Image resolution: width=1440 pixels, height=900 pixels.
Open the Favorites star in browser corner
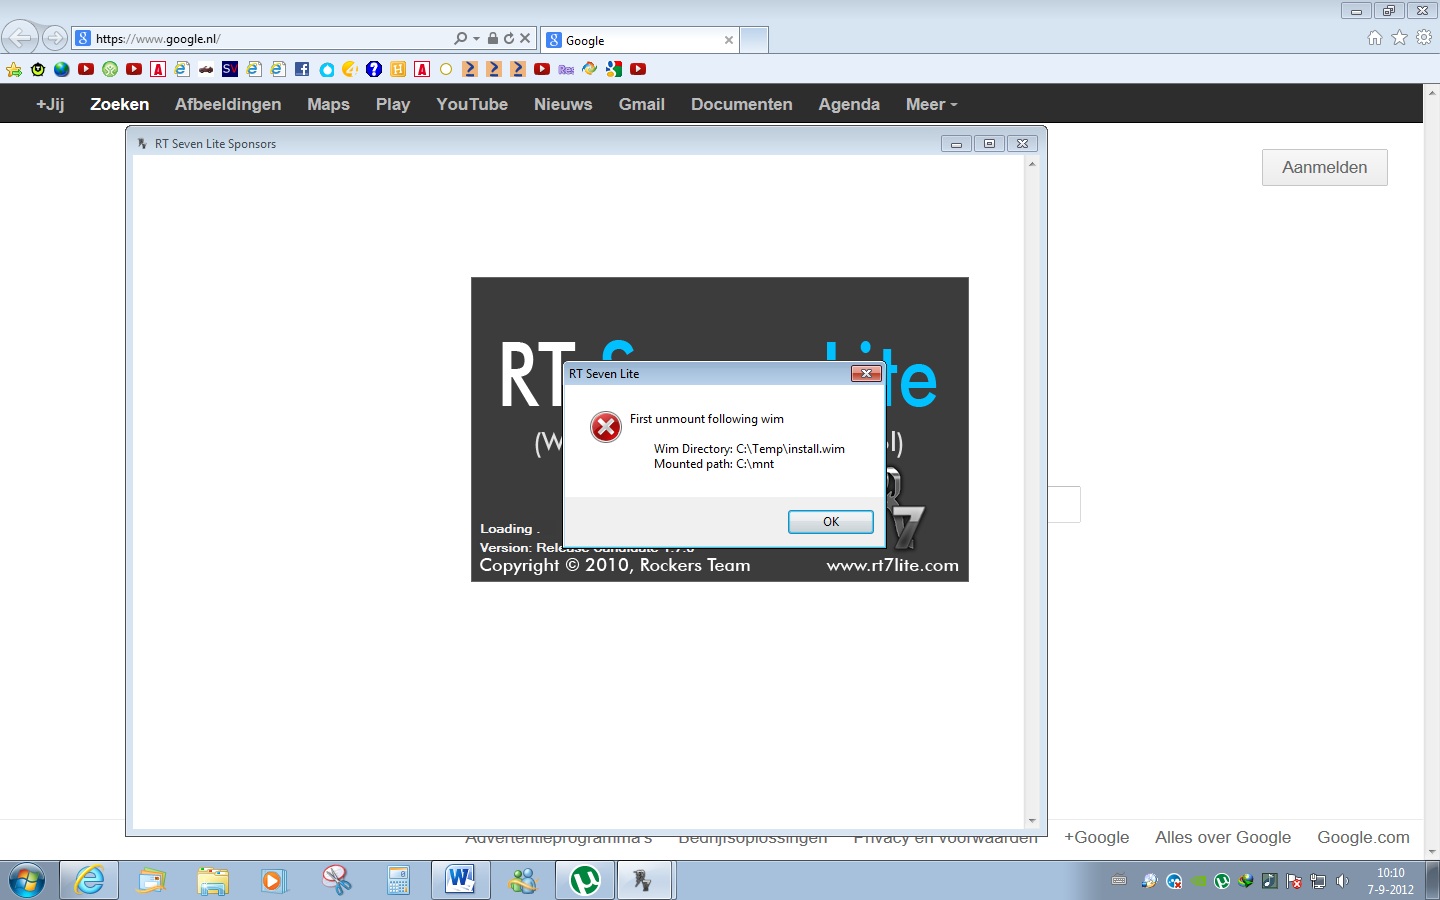pyautogui.click(x=1399, y=38)
